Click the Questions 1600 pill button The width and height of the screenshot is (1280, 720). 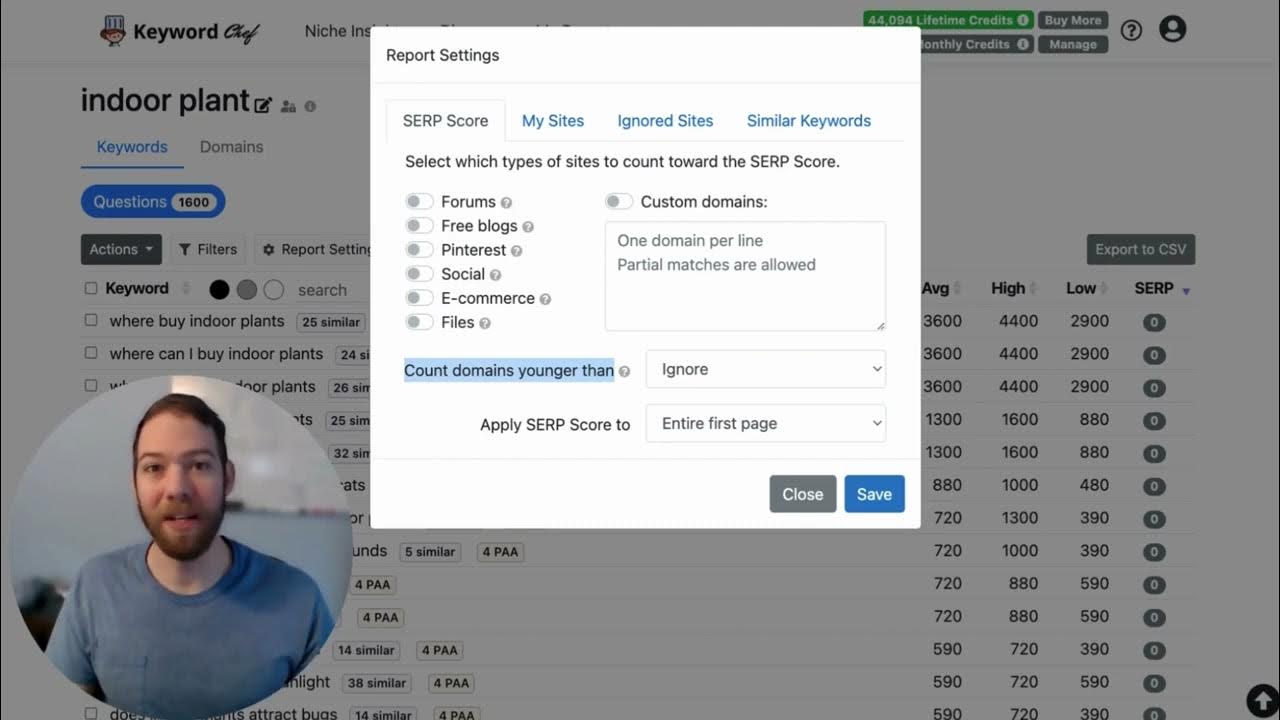153,202
